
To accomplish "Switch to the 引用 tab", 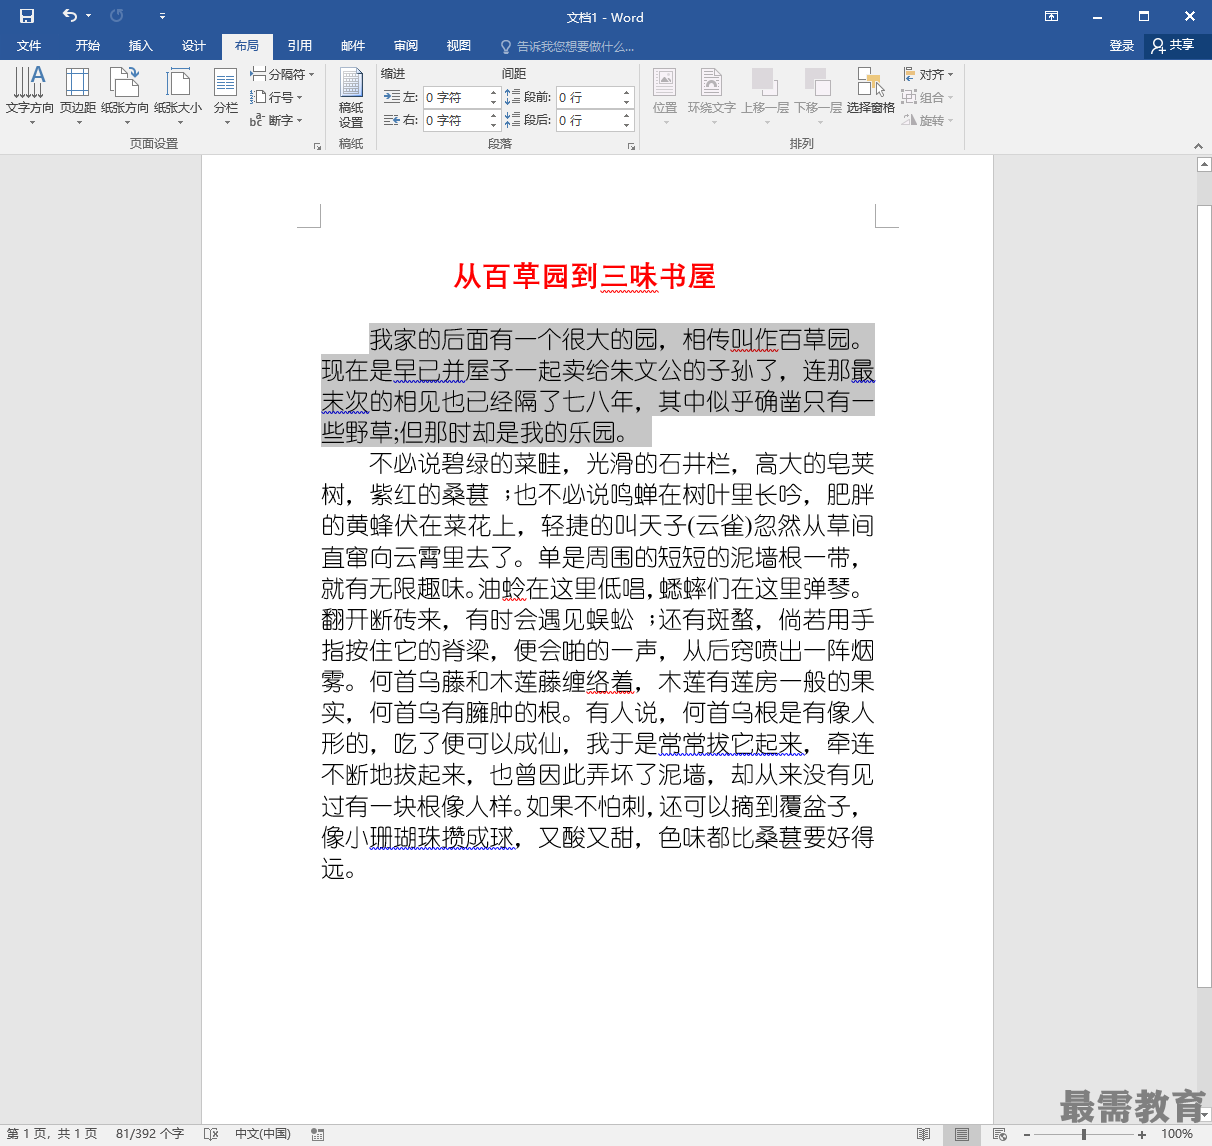I will click(300, 46).
